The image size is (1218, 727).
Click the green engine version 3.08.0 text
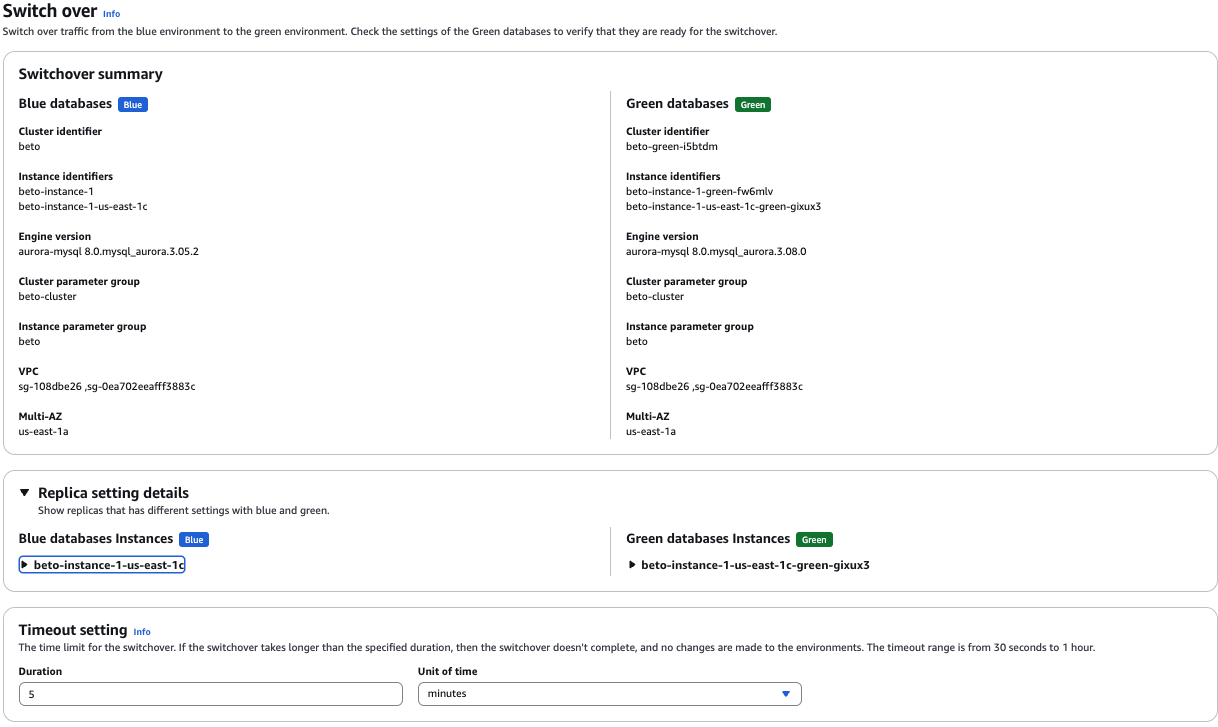715,252
